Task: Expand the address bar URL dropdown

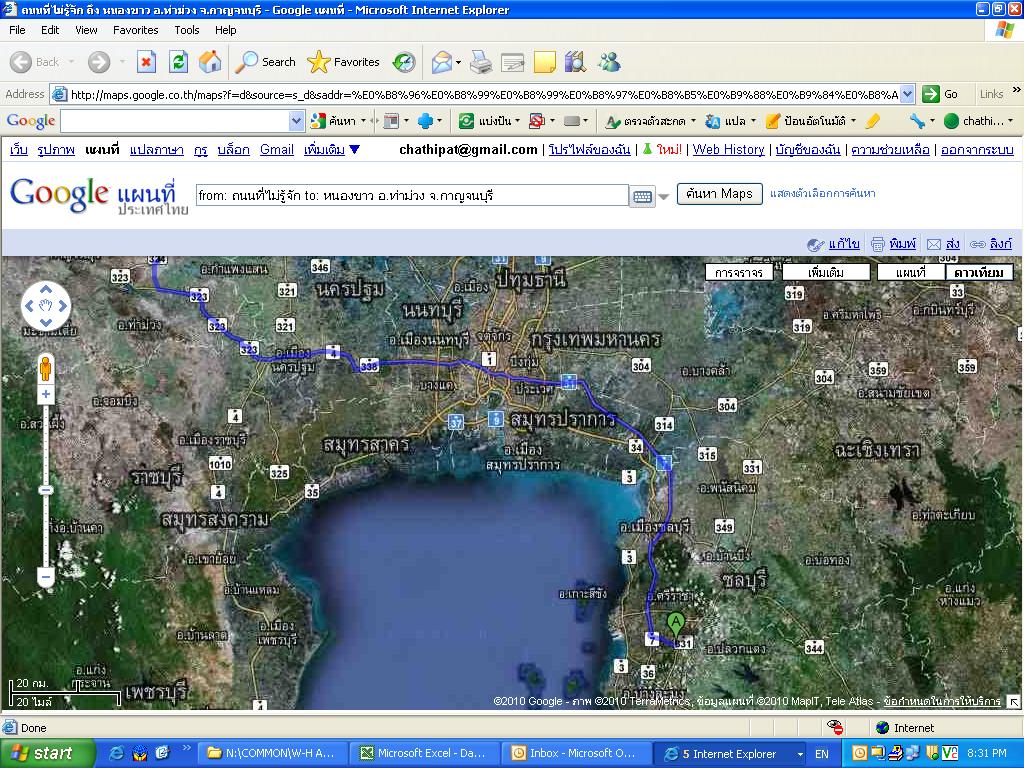Action: 907,94
